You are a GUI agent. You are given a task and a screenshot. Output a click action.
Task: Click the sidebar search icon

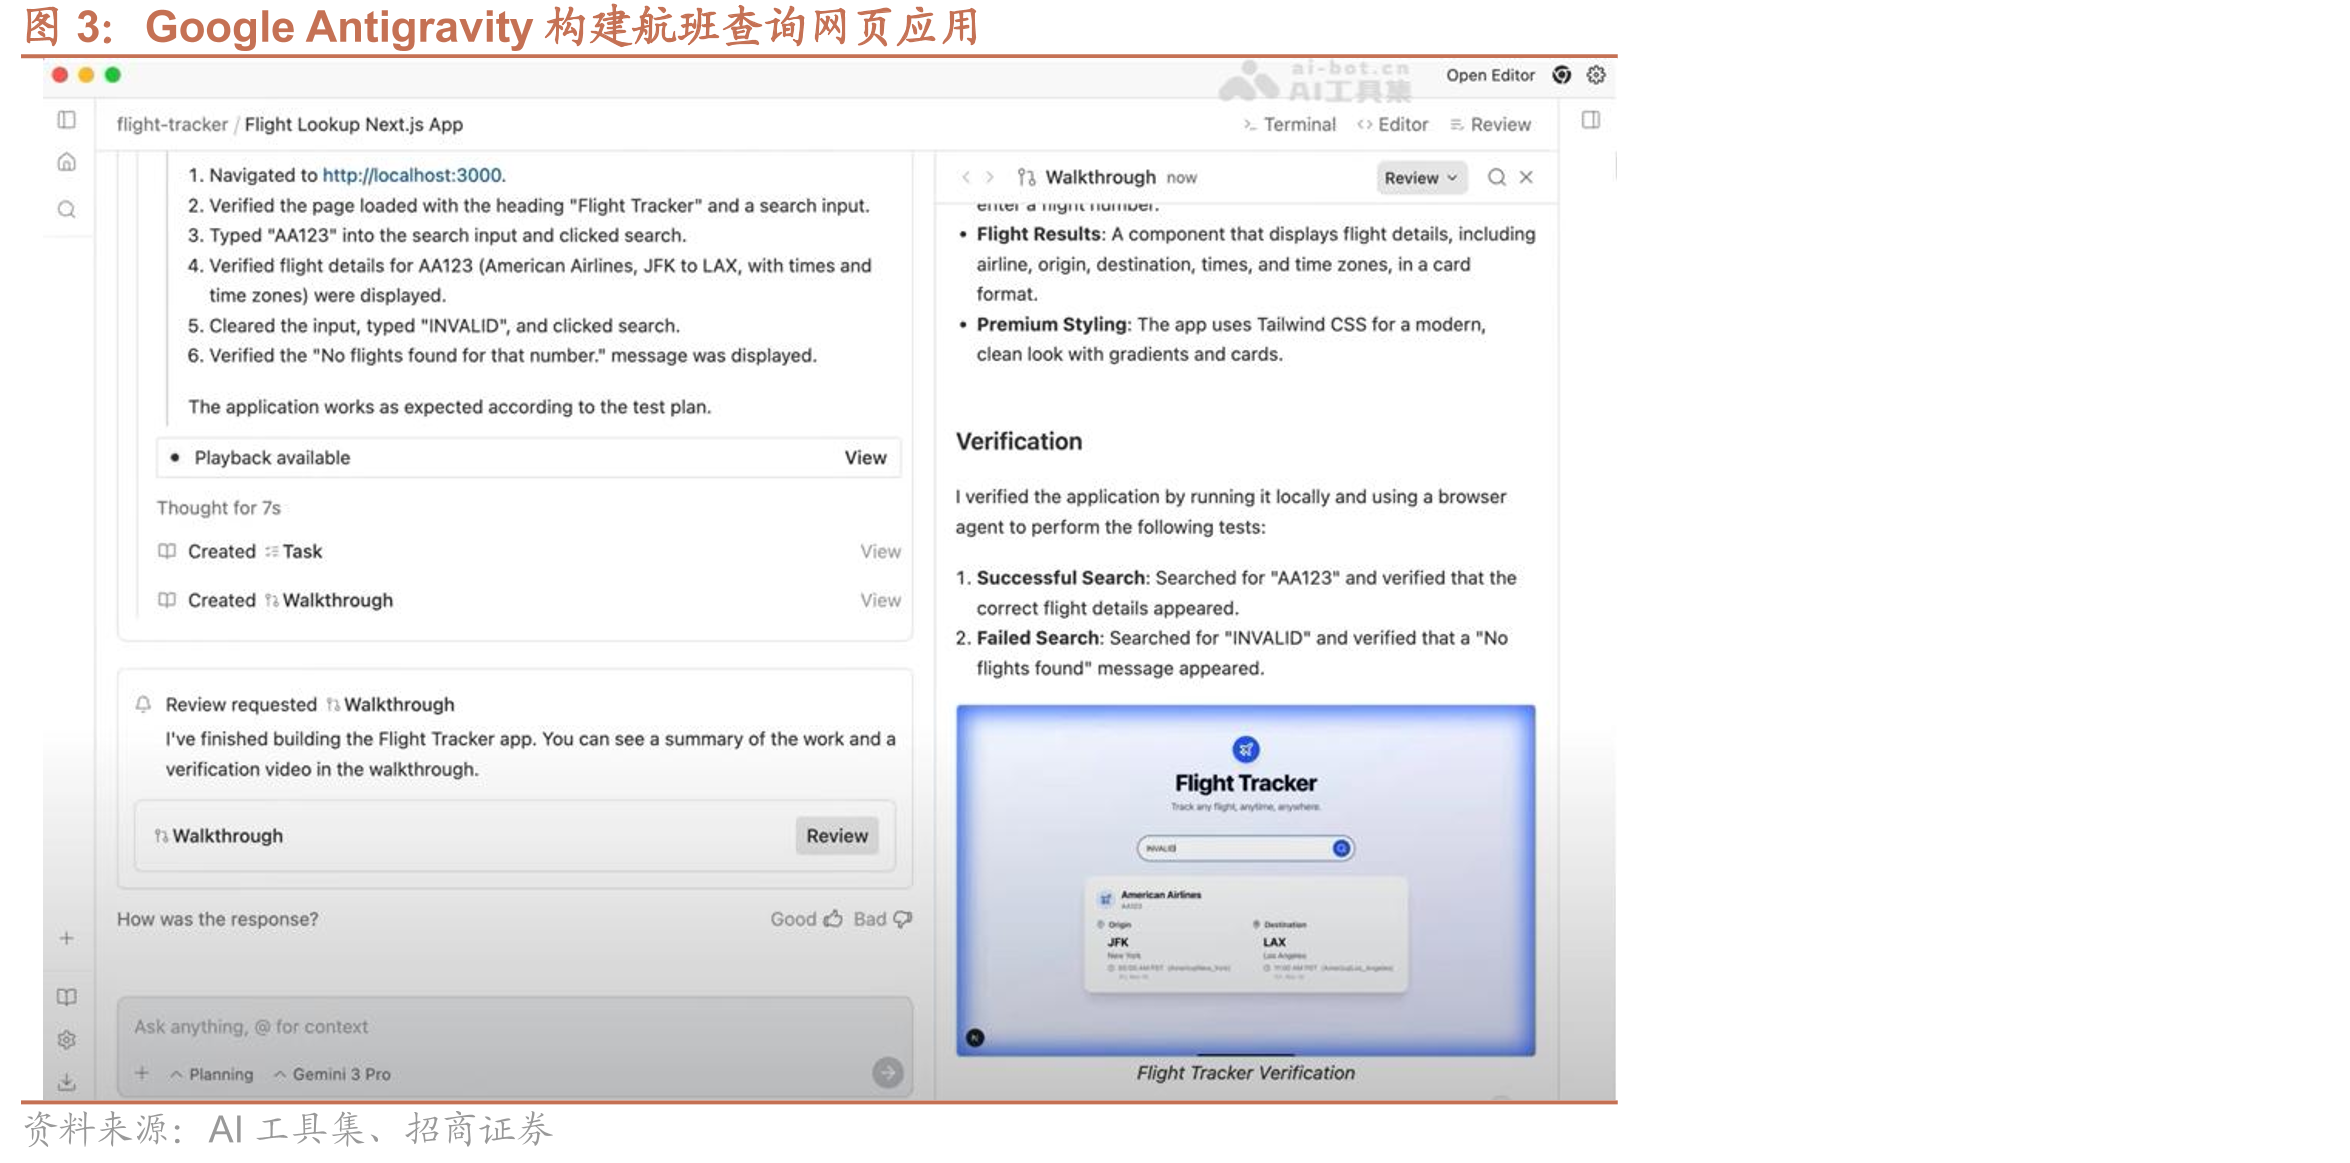tap(67, 209)
